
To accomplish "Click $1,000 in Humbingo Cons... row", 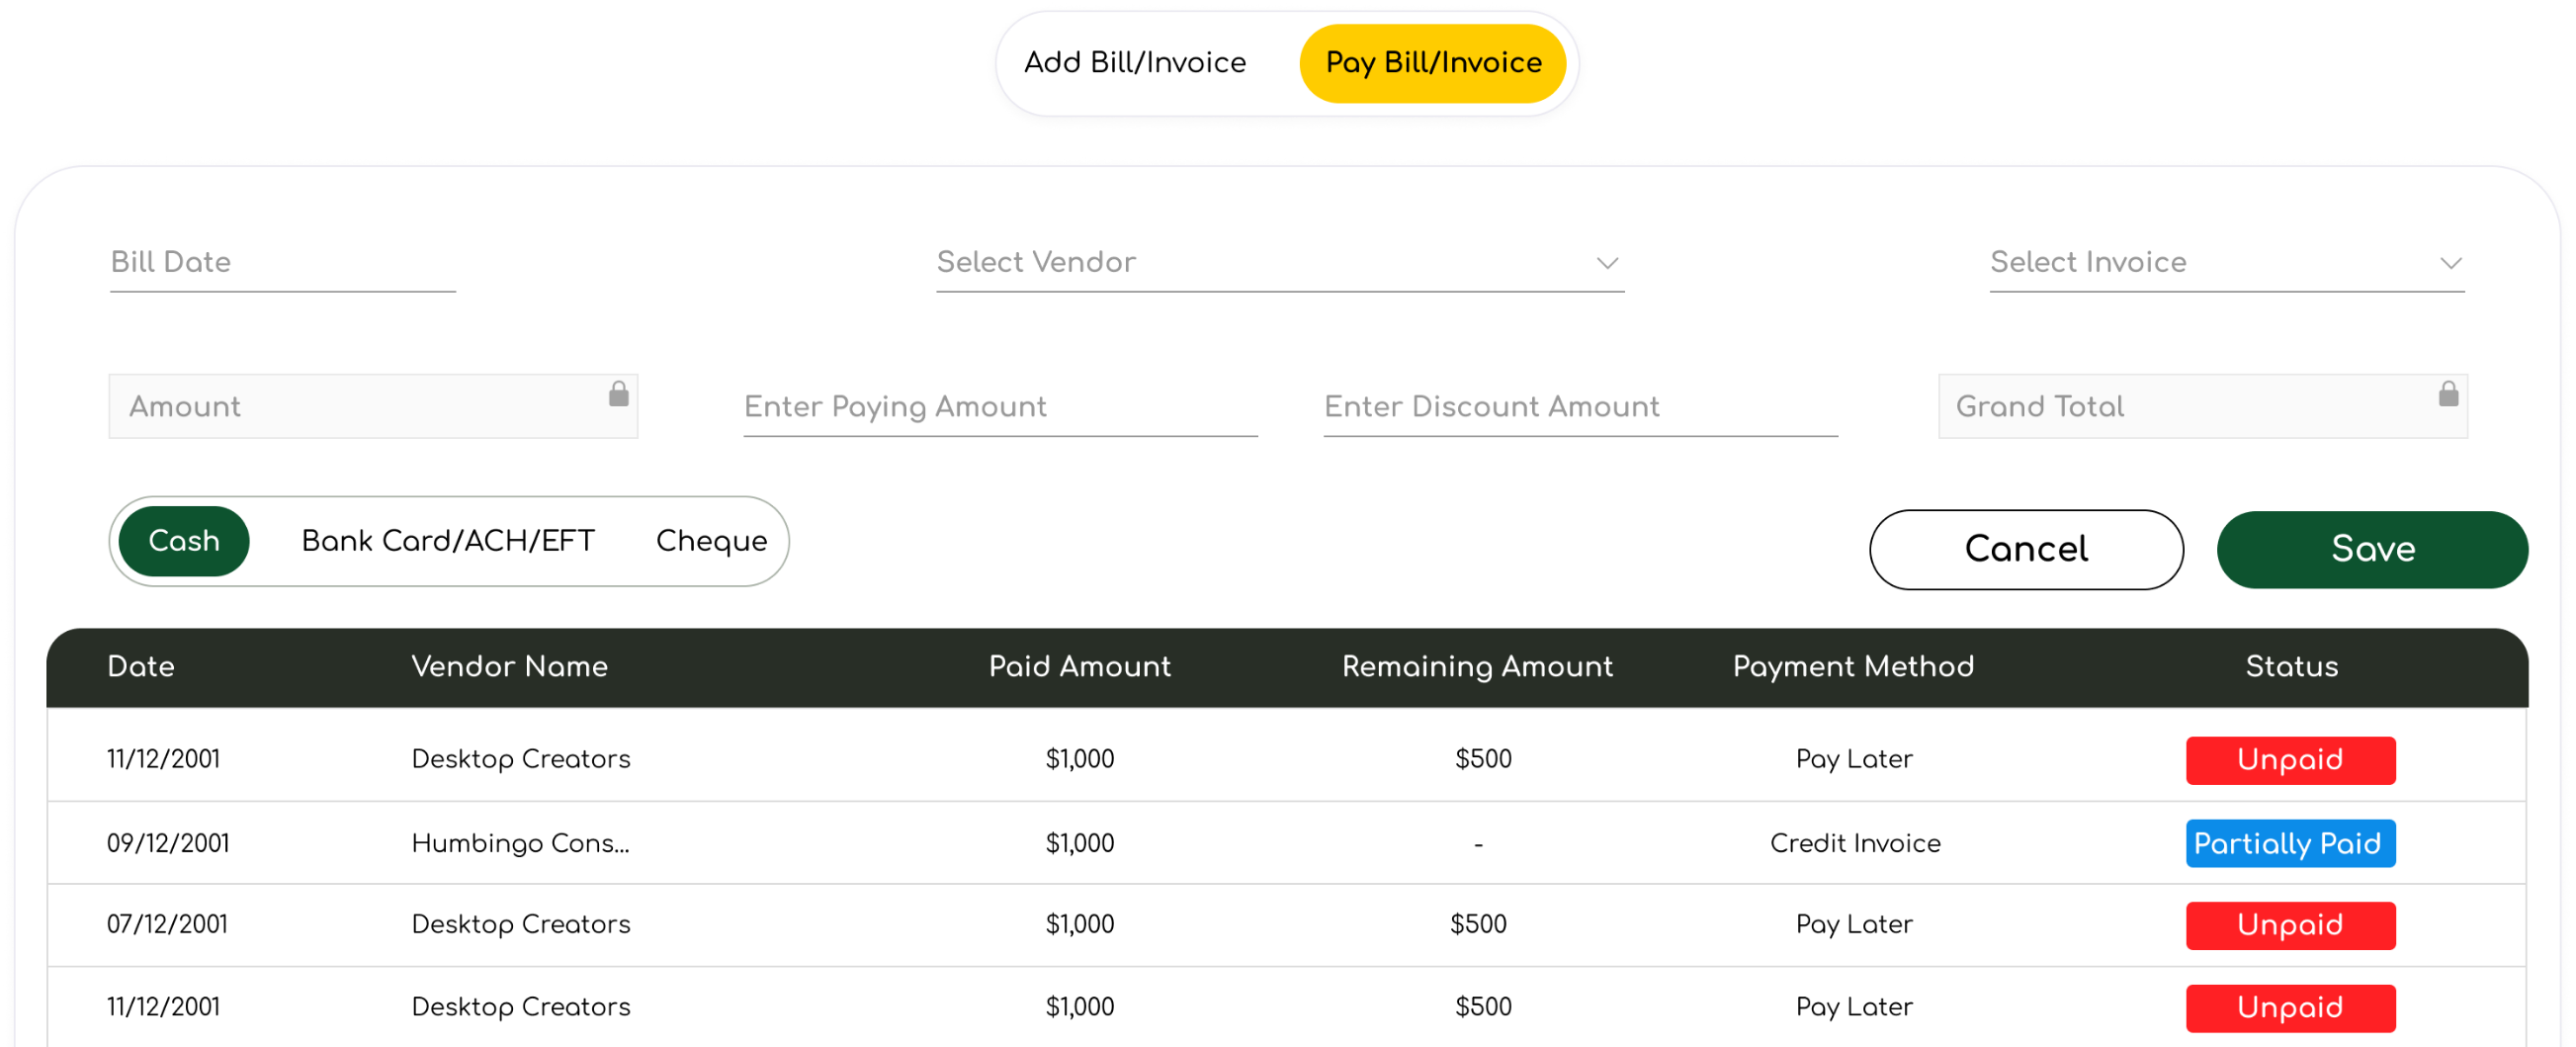I will (x=1079, y=844).
